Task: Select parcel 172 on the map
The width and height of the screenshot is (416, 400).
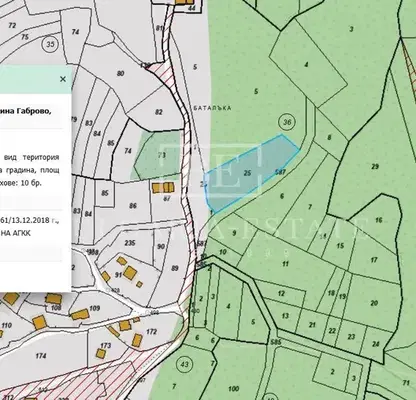Action: [x=151, y=332]
